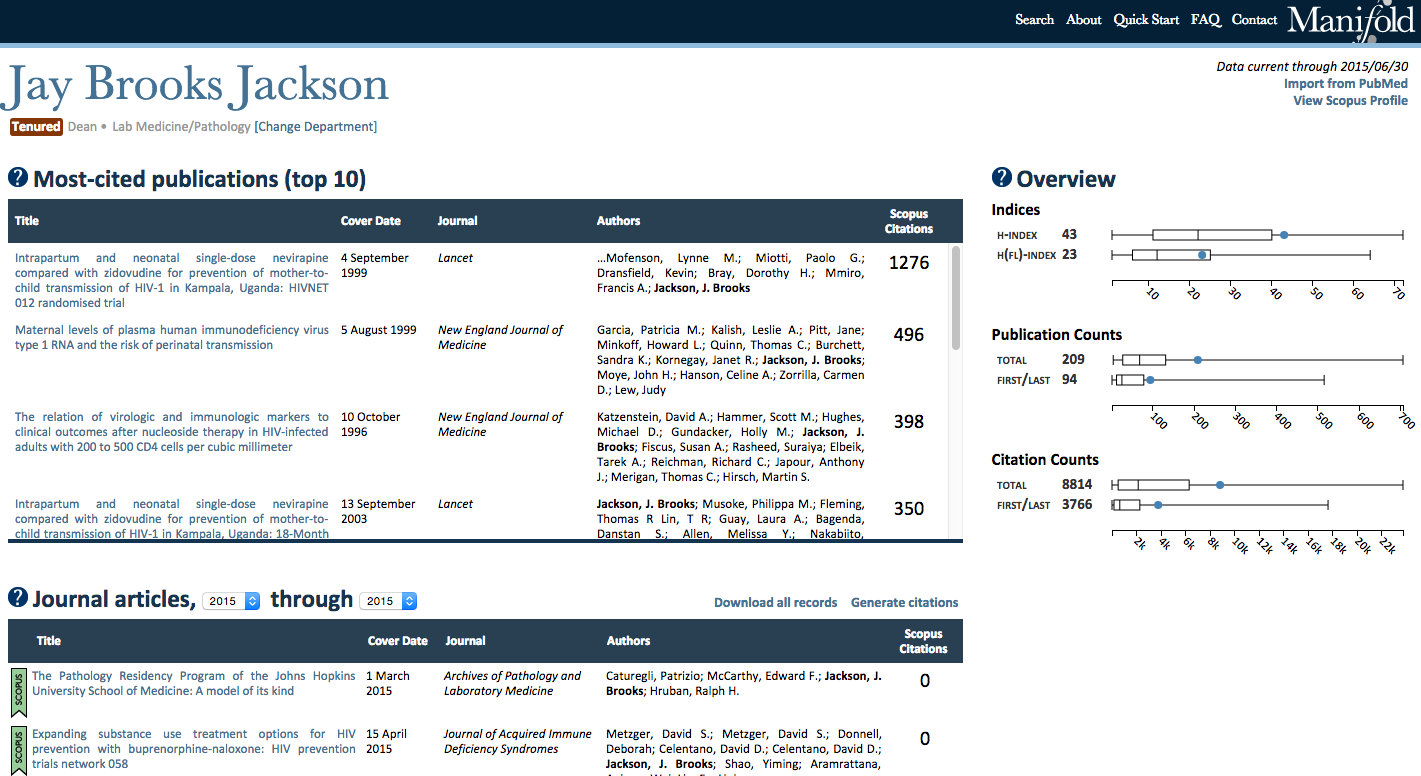Click cover date 5 August 1999
The width and height of the screenshot is (1421, 776).
379,330
